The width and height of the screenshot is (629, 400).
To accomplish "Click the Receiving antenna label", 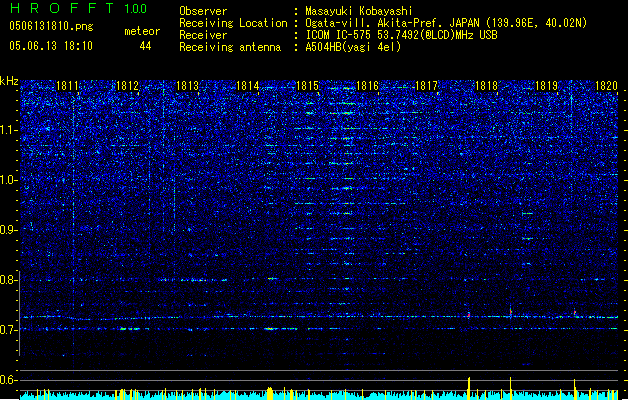I will pyautogui.click(x=230, y=47).
